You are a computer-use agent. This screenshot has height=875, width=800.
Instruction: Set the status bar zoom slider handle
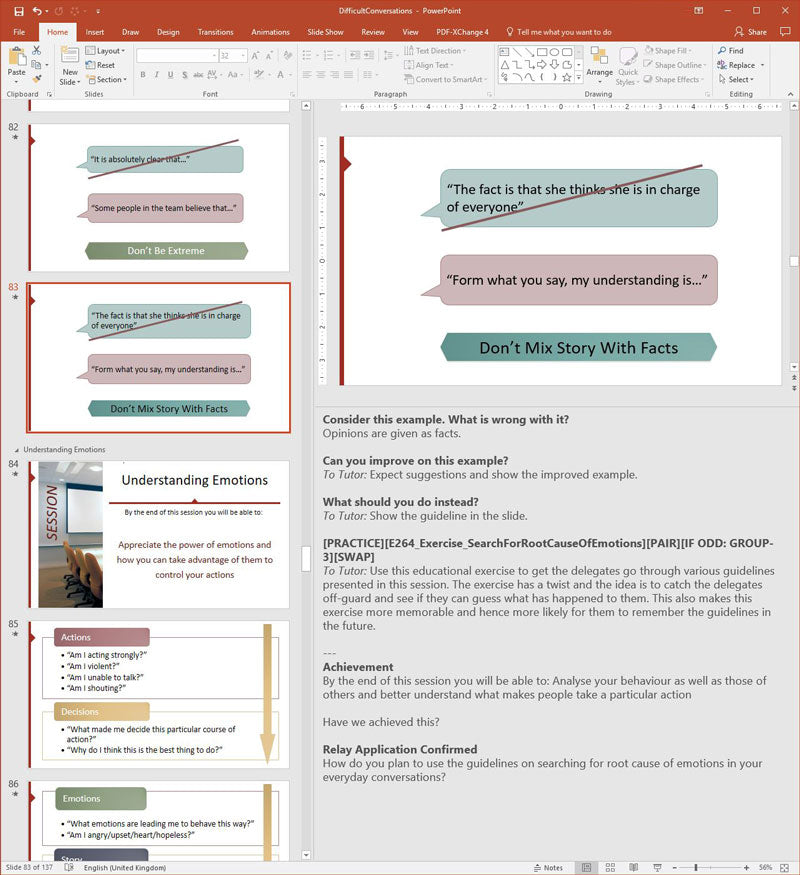point(696,867)
